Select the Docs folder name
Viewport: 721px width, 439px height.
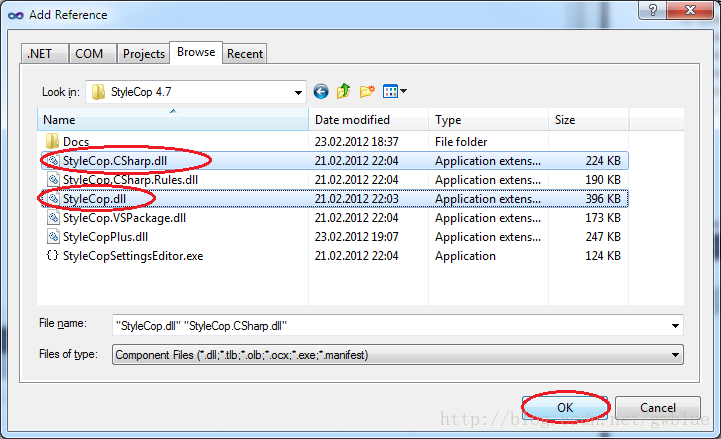tap(76, 142)
